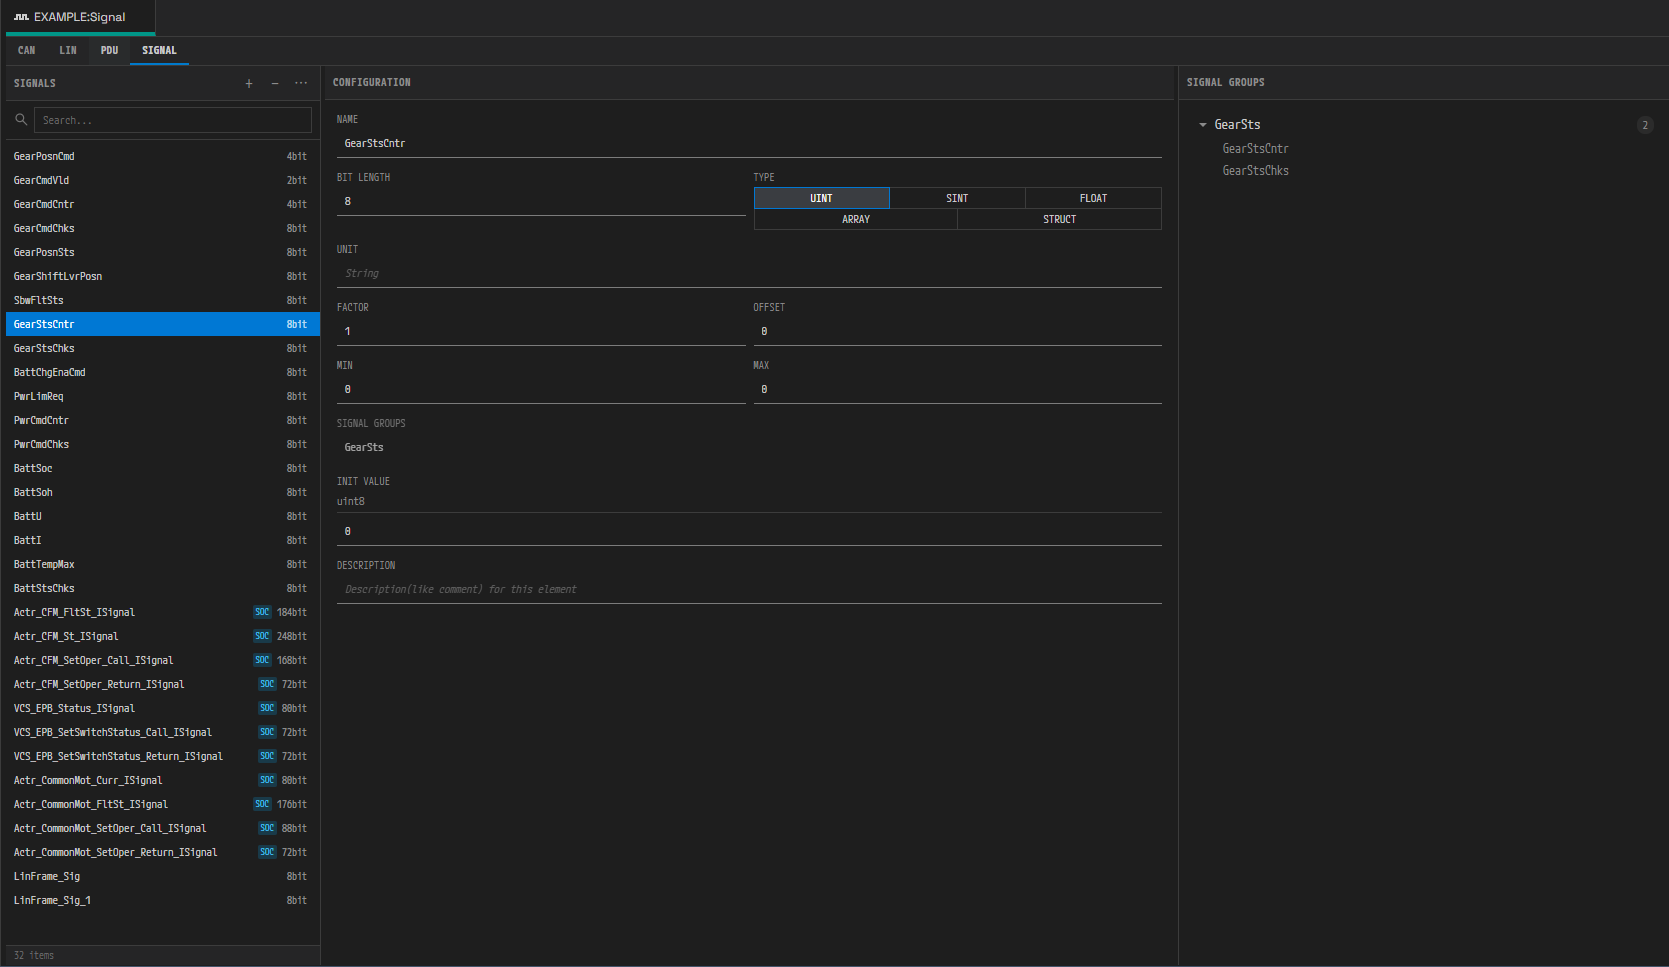Click the SOC badge on Actr_CommonMot_Curr_ISignal
Viewport: 1669px width, 967px height.
pyautogui.click(x=267, y=780)
